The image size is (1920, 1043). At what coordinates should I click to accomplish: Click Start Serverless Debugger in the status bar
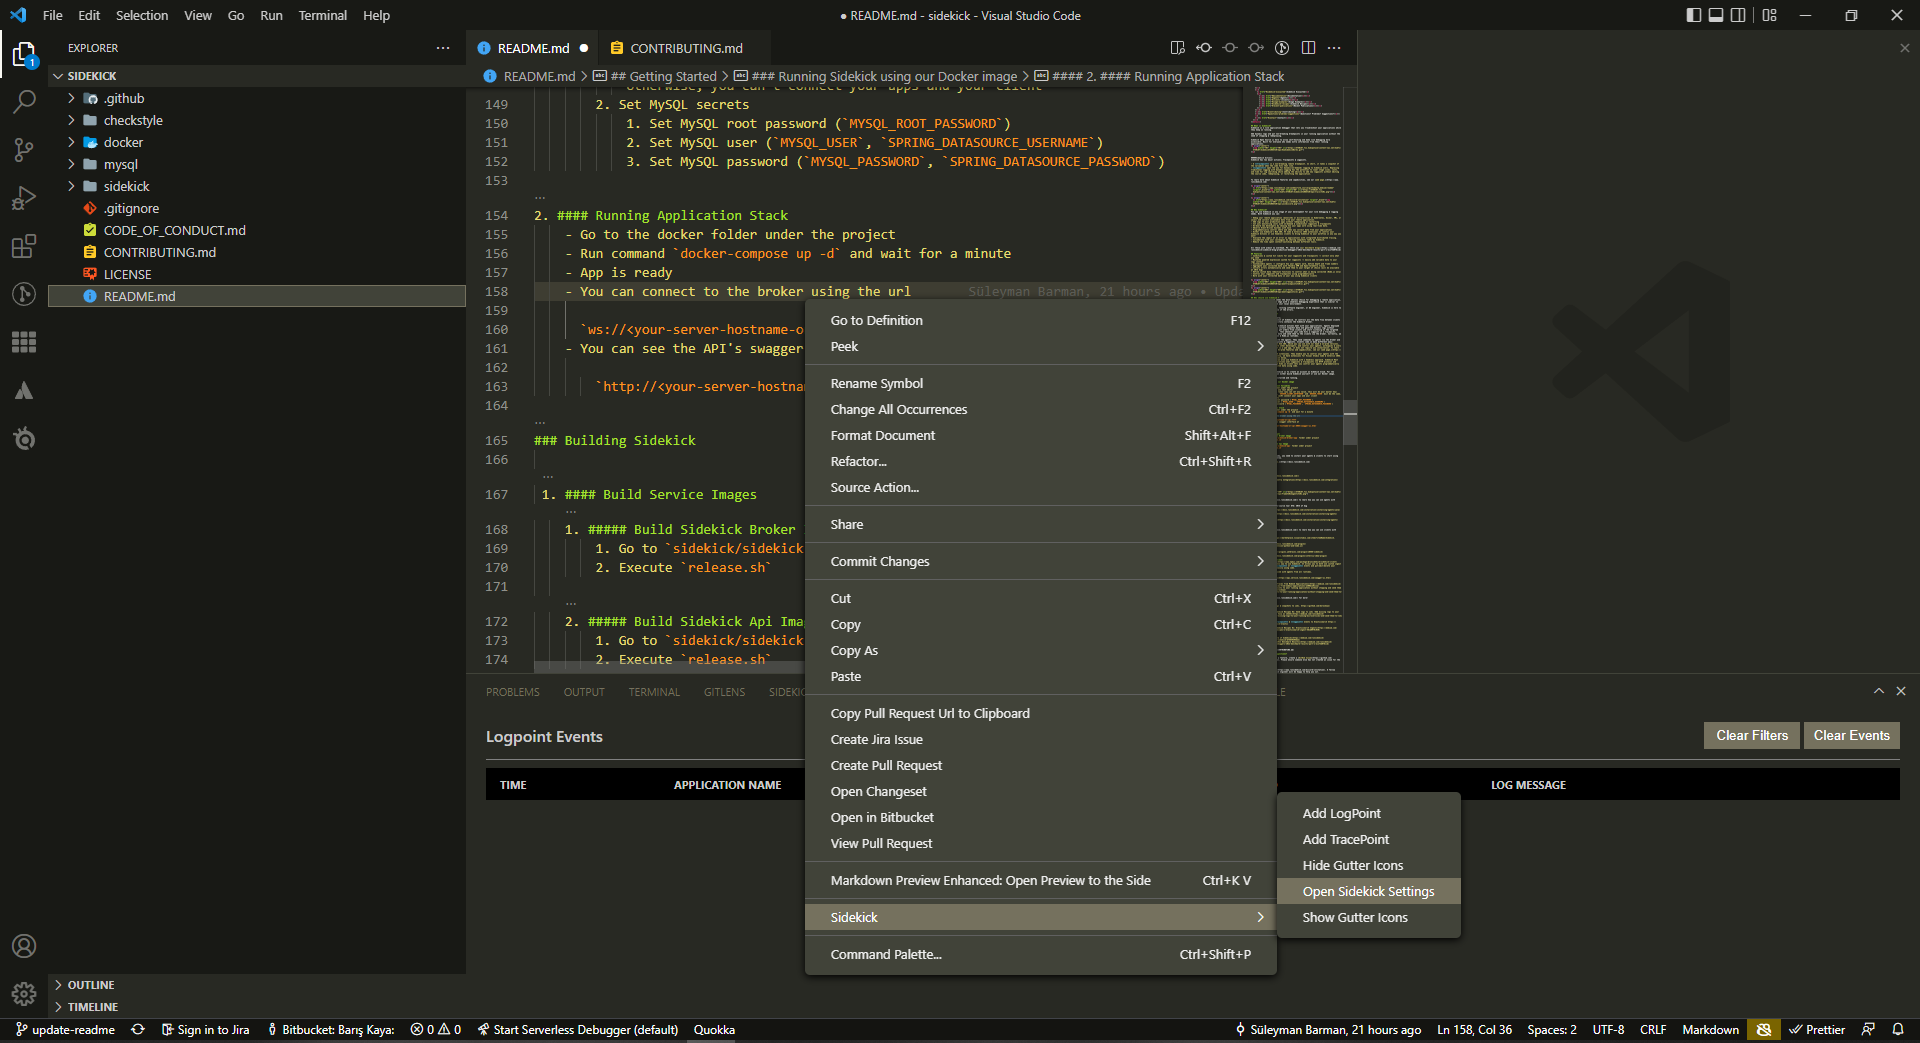coord(577,1030)
